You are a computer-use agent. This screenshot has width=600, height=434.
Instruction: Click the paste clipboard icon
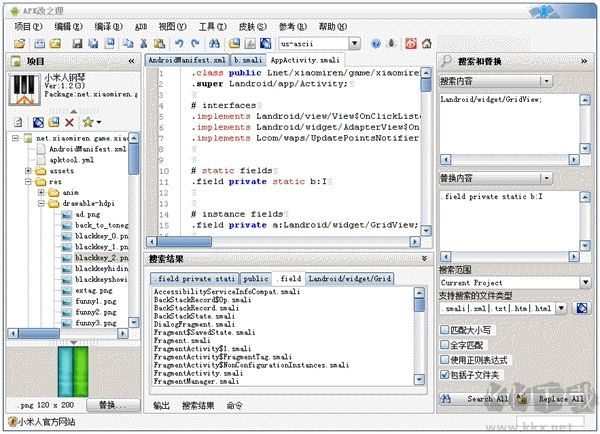pos(159,44)
